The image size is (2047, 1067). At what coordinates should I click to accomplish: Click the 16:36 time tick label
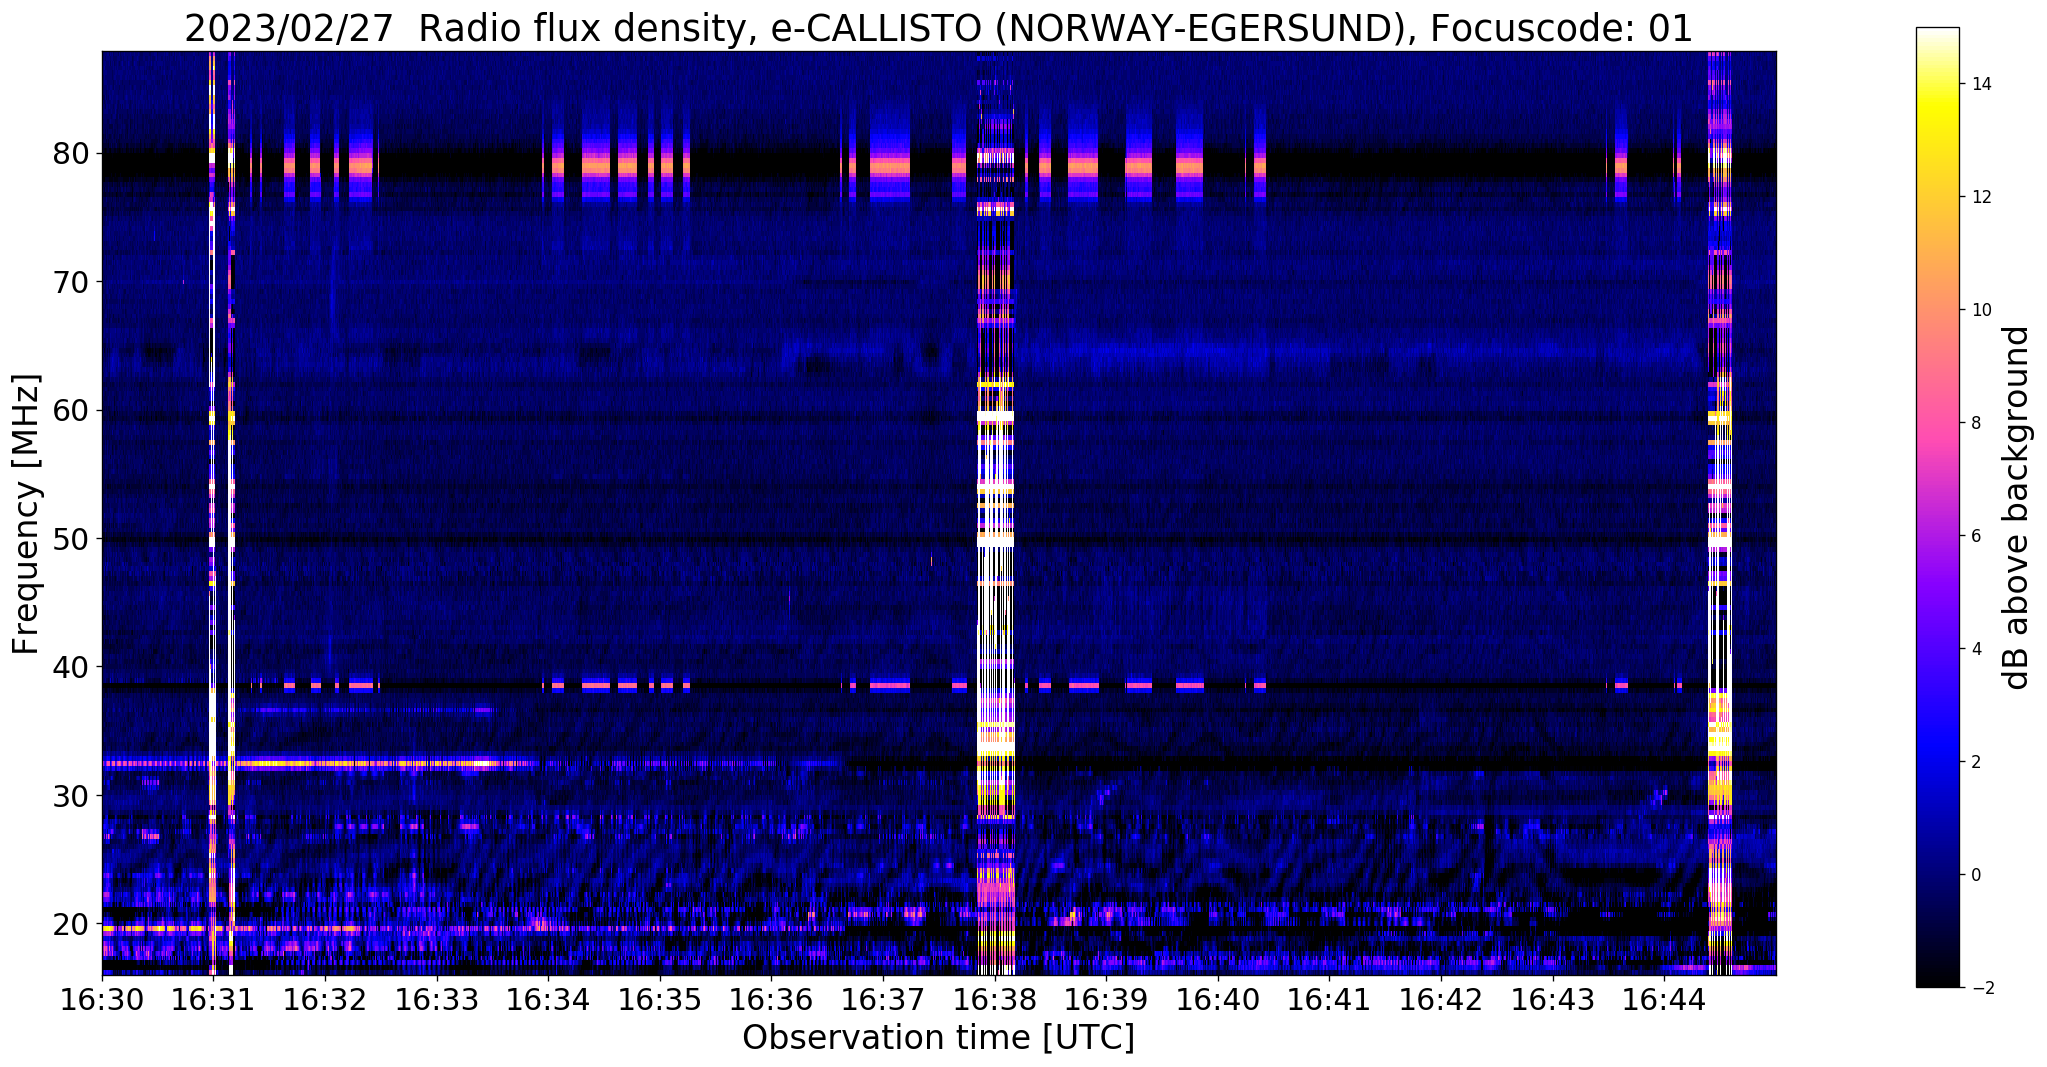click(771, 999)
